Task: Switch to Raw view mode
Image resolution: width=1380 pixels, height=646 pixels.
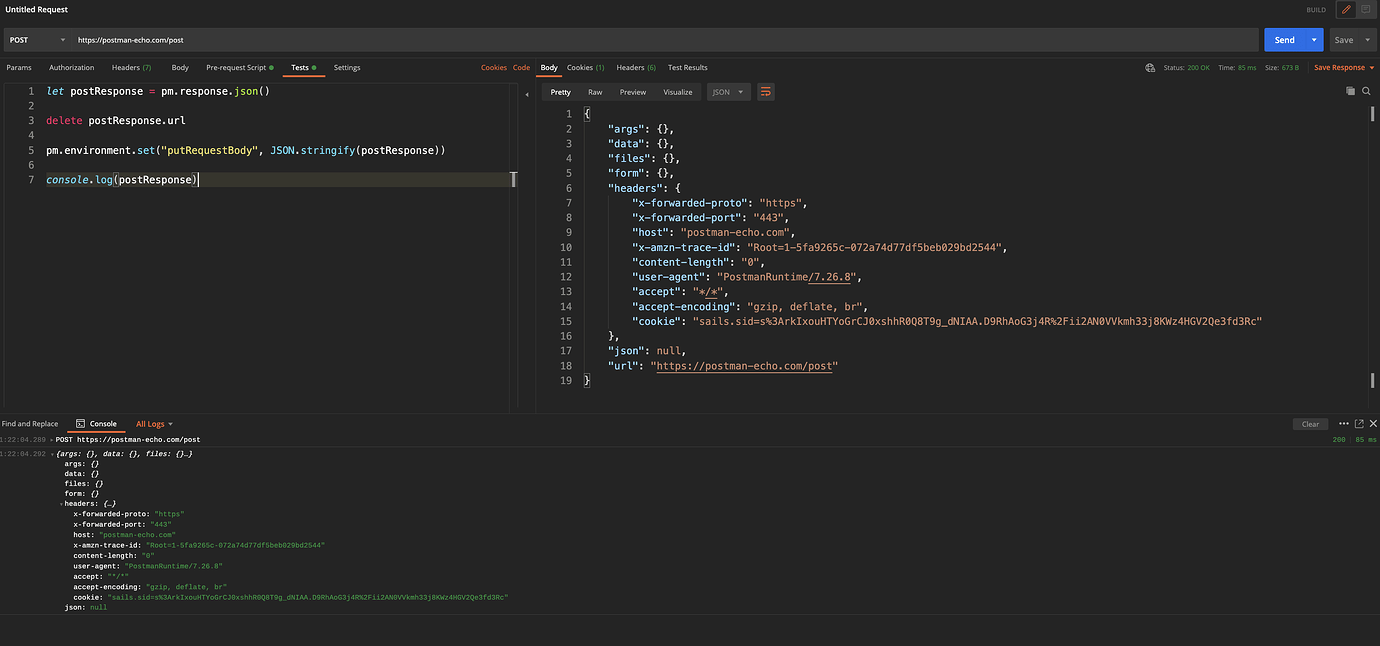Action: coord(595,91)
